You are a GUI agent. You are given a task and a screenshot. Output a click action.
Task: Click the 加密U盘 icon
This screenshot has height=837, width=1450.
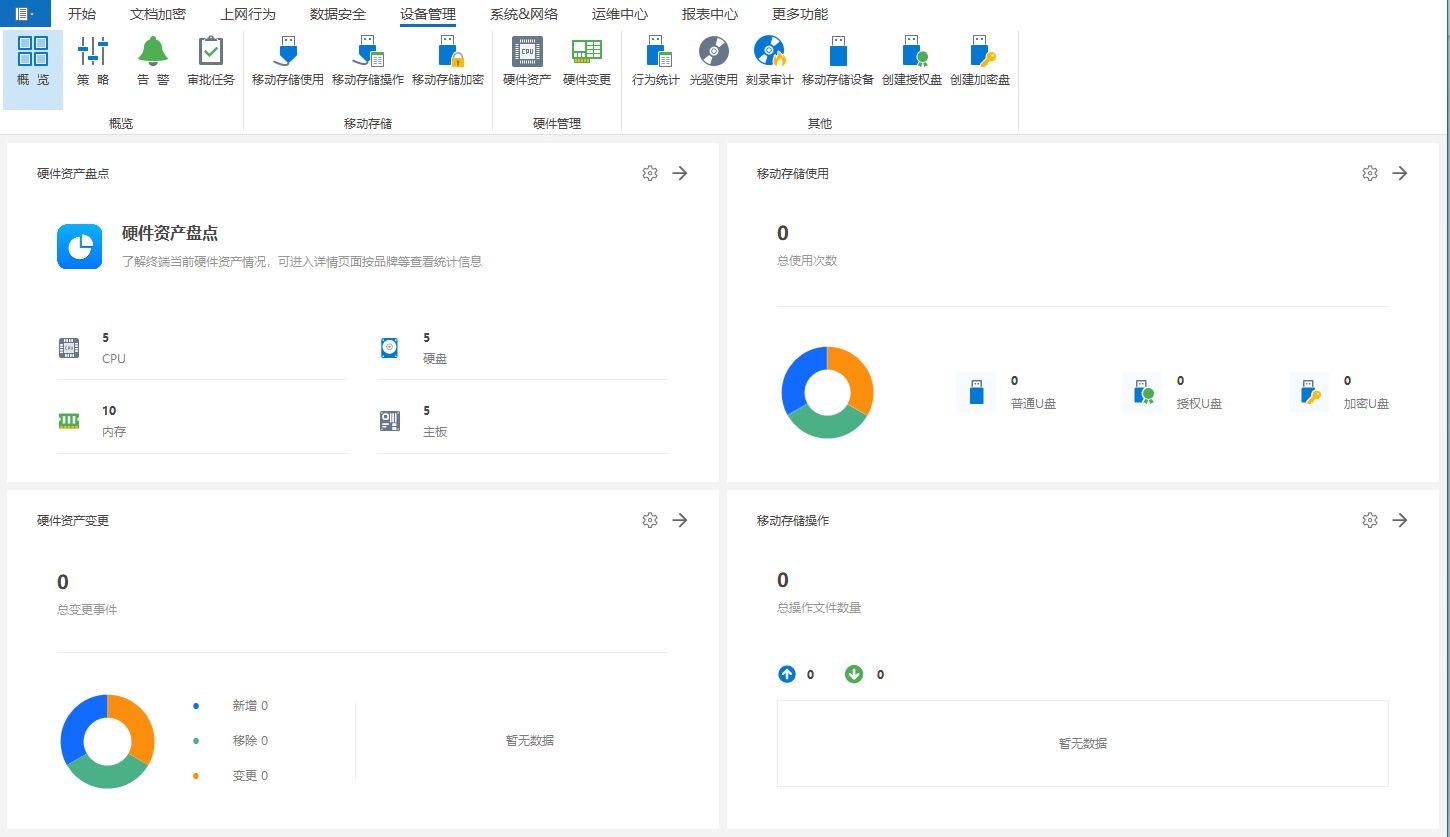pos(1309,392)
